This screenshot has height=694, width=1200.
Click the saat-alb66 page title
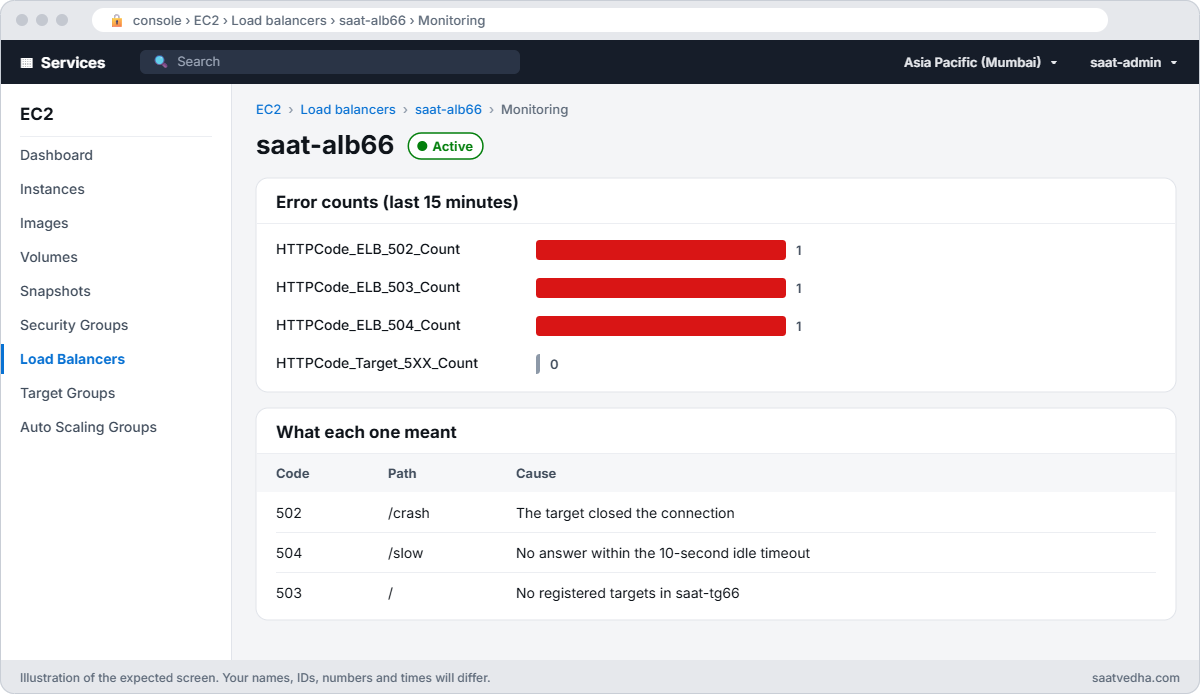(325, 145)
